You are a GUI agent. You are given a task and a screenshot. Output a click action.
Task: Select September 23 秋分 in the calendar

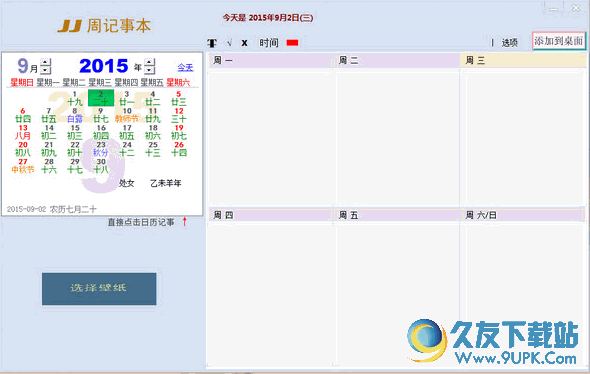tap(101, 149)
